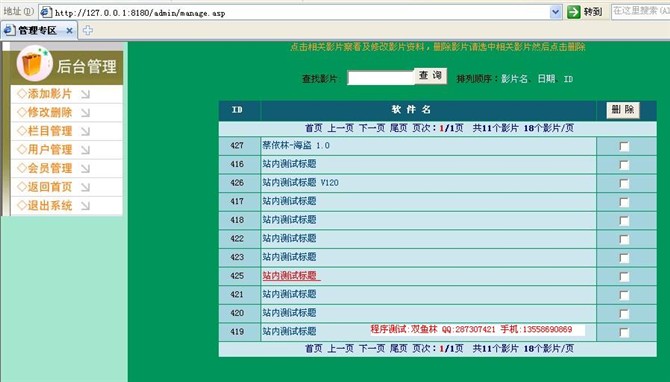Focus the browser search box at top right
This screenshot has width=670, height=382.
point(640,12)
